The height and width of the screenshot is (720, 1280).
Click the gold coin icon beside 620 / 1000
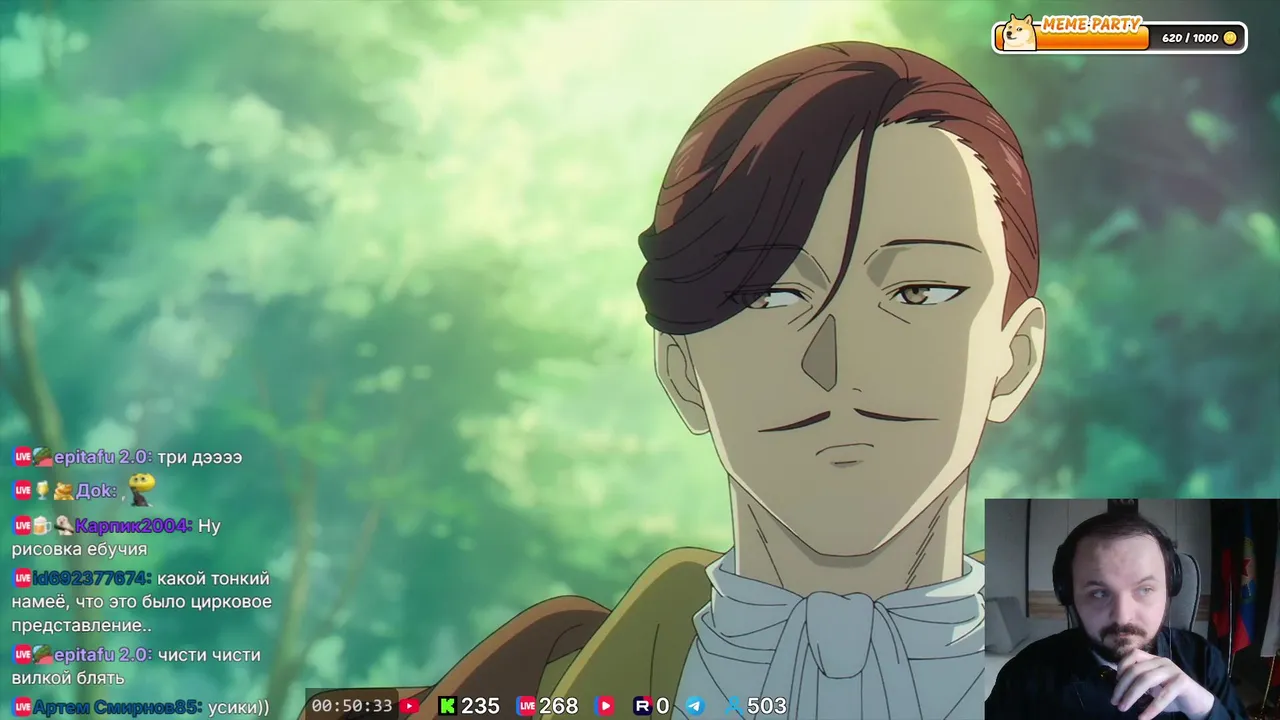click(x=1230, y=38)
